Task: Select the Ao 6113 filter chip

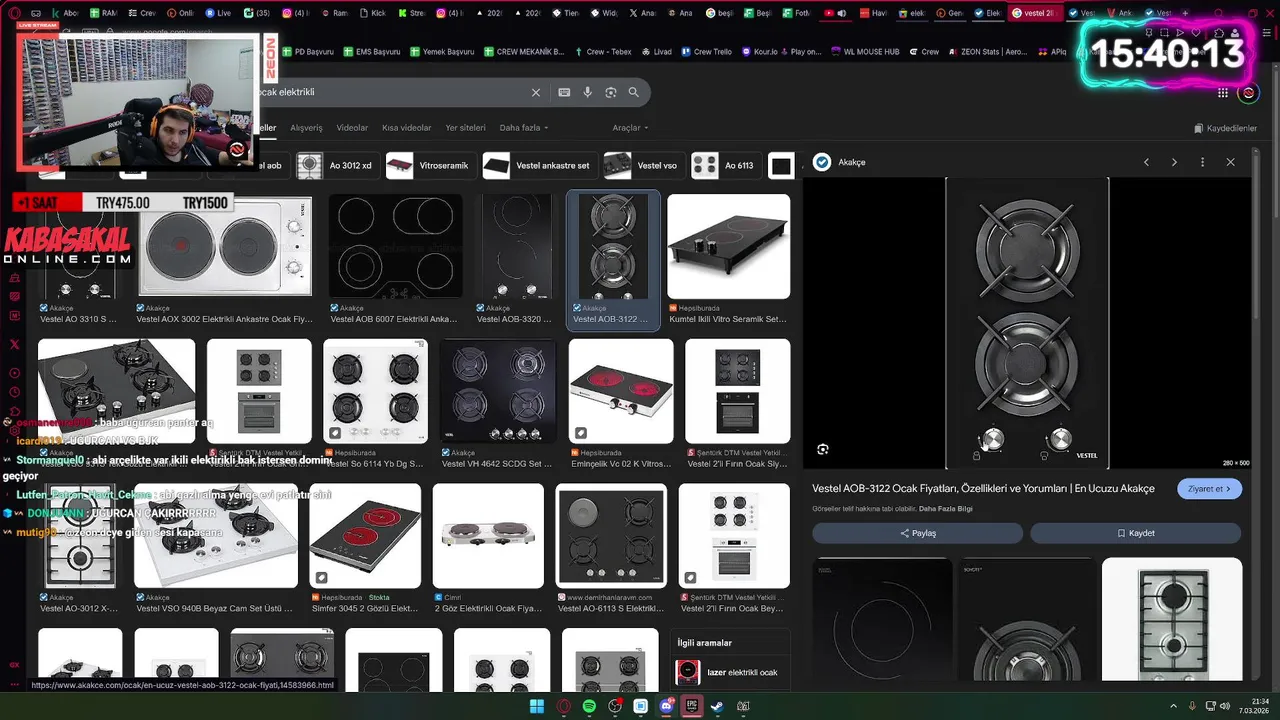Action: tap(725, 165)
